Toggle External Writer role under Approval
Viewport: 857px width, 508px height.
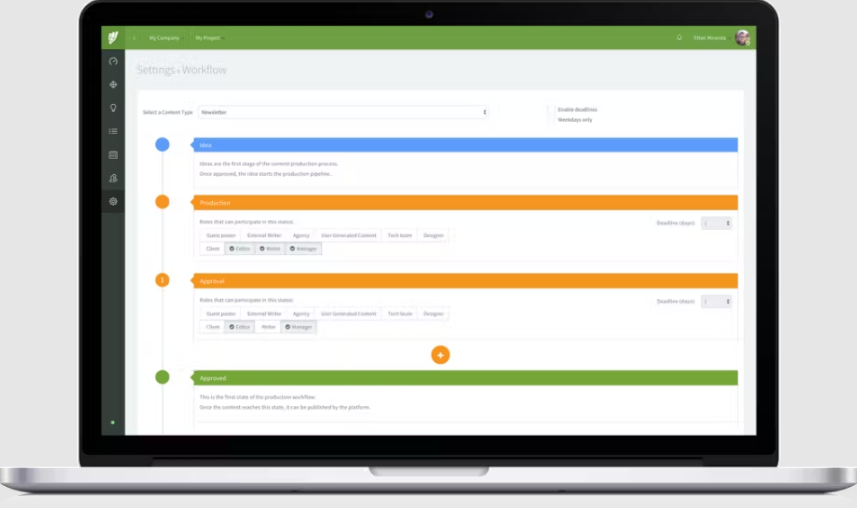point(264,314)
